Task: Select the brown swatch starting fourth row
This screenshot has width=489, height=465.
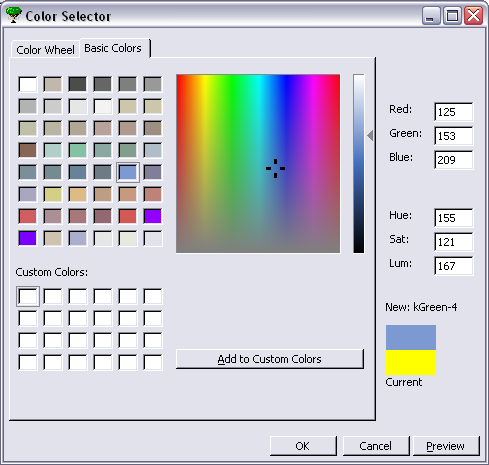Action: [x=28, y=150]
